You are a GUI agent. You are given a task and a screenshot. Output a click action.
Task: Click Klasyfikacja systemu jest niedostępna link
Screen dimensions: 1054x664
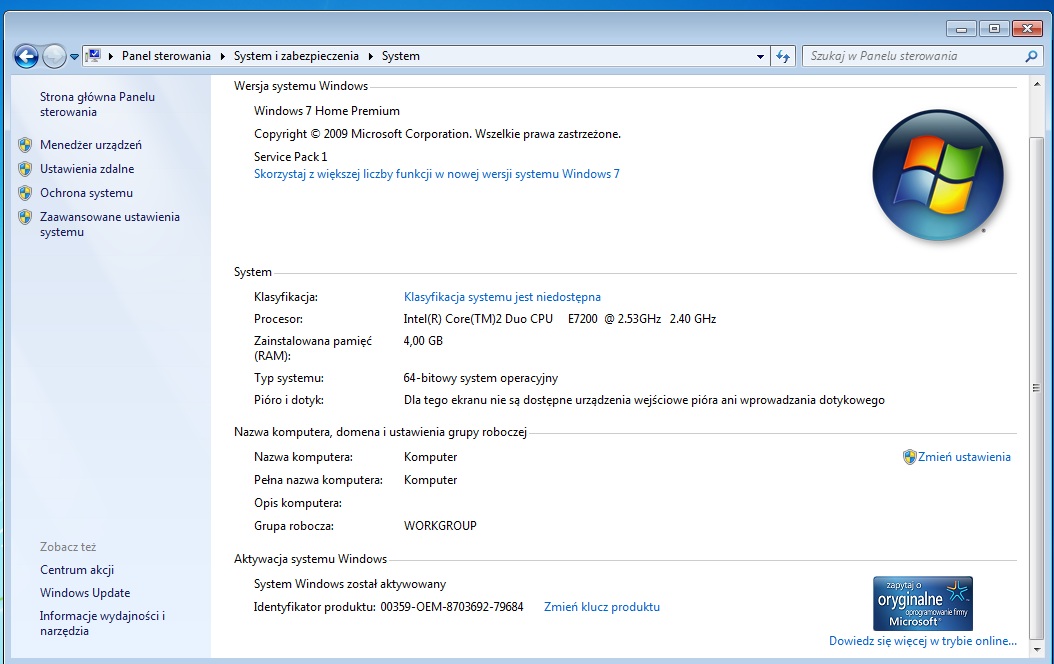pyautogui.click(x=502, y=297)
